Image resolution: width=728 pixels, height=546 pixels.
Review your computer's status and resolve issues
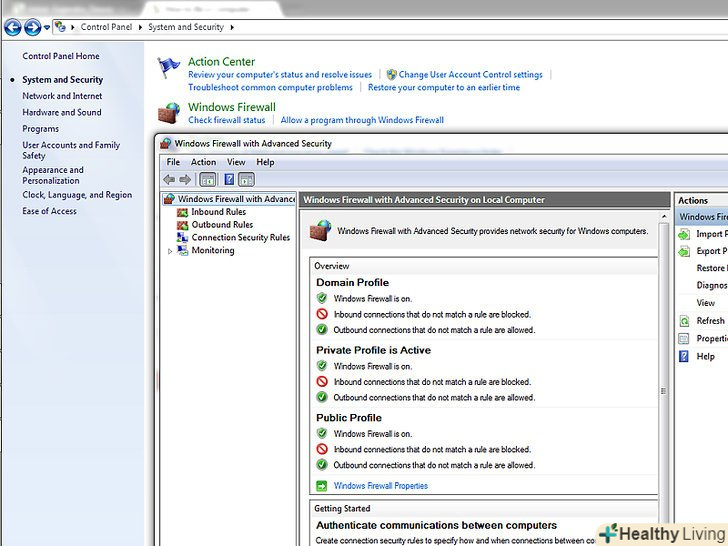pos(280,74)
